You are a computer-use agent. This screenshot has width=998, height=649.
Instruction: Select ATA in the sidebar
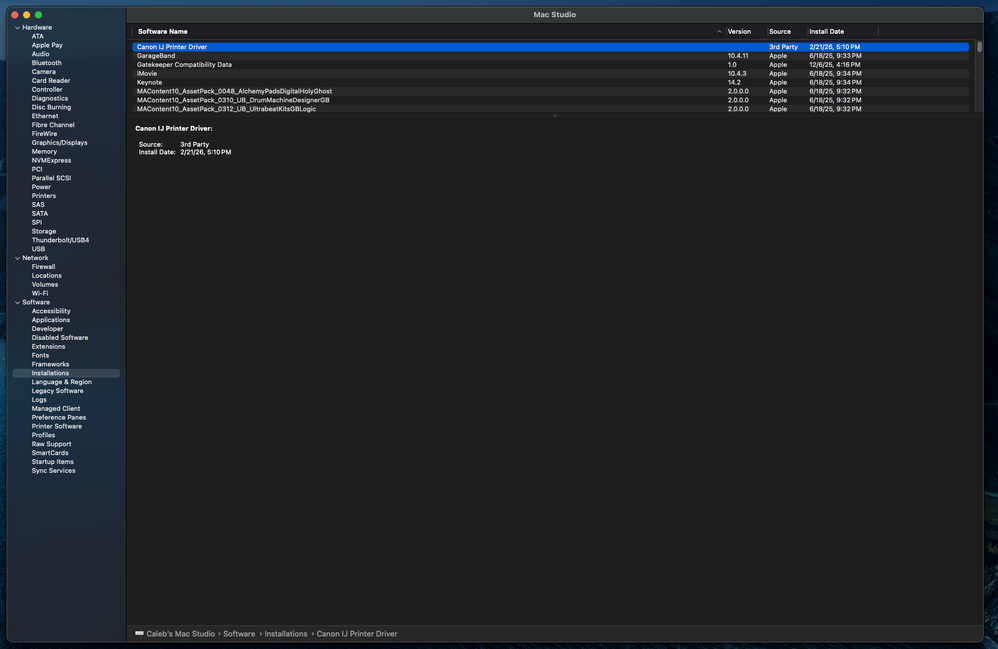point(38,36)
